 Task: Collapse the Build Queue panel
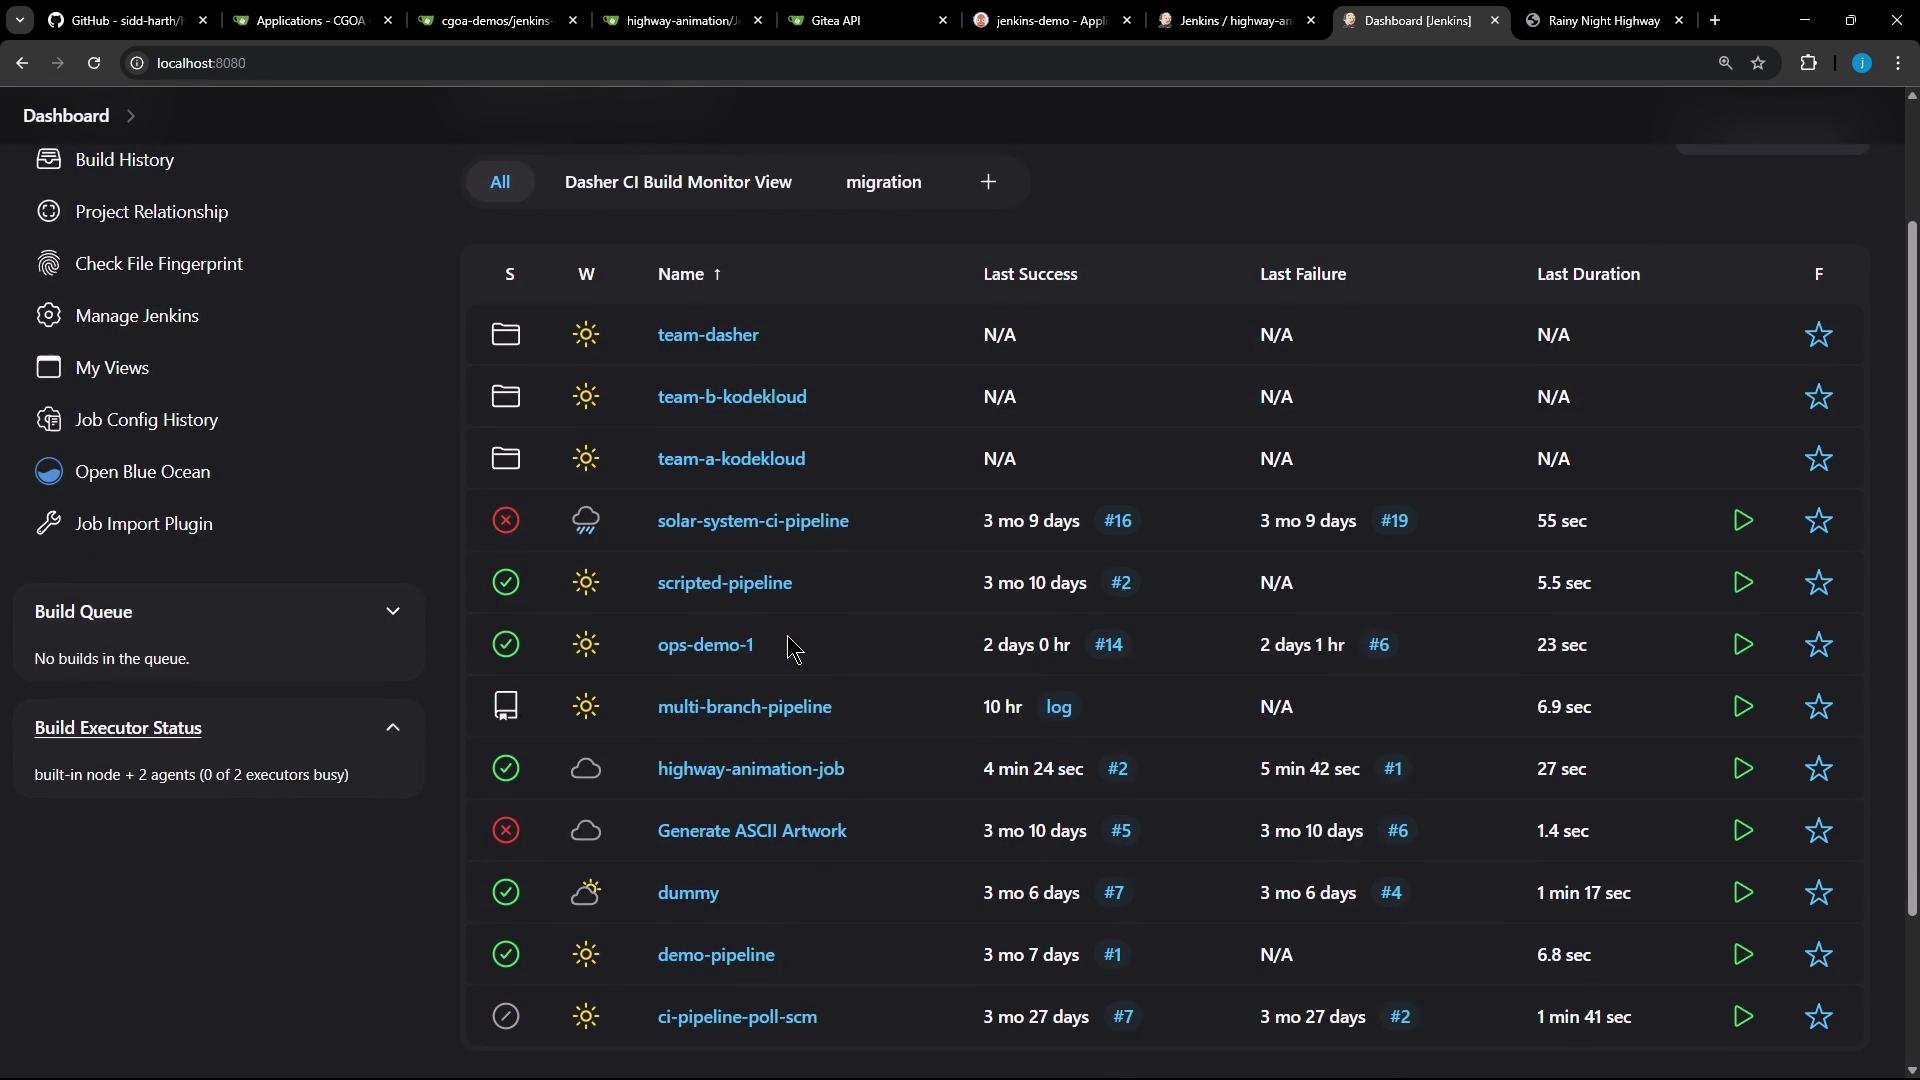tap(393, 612)
